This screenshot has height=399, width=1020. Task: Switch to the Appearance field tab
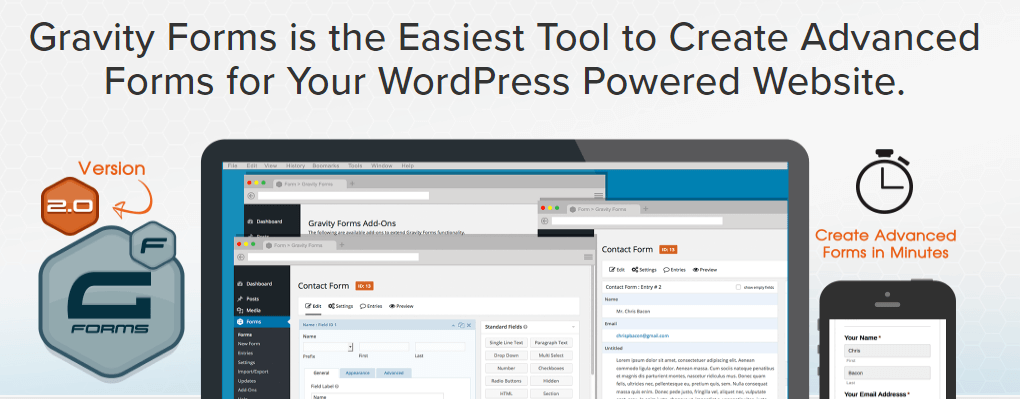click(357, 373)
